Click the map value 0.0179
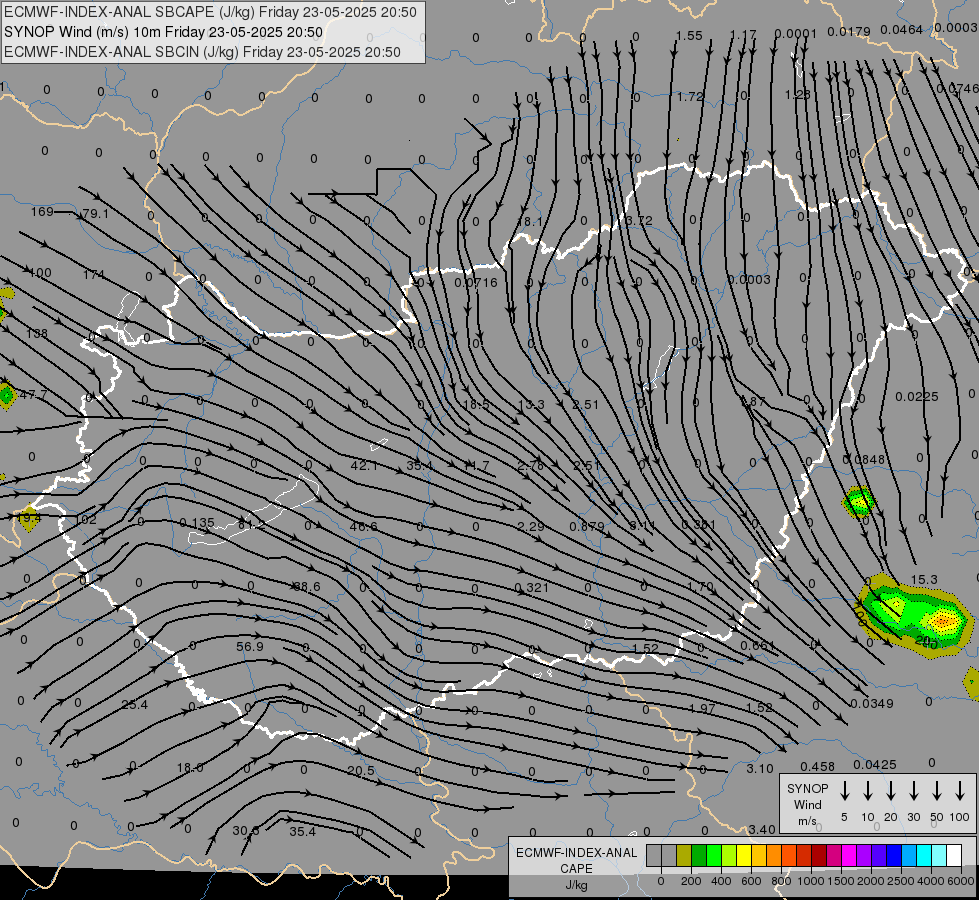Image resolution: width=979 pixels, height=900 pixels. tap(849, 31)
